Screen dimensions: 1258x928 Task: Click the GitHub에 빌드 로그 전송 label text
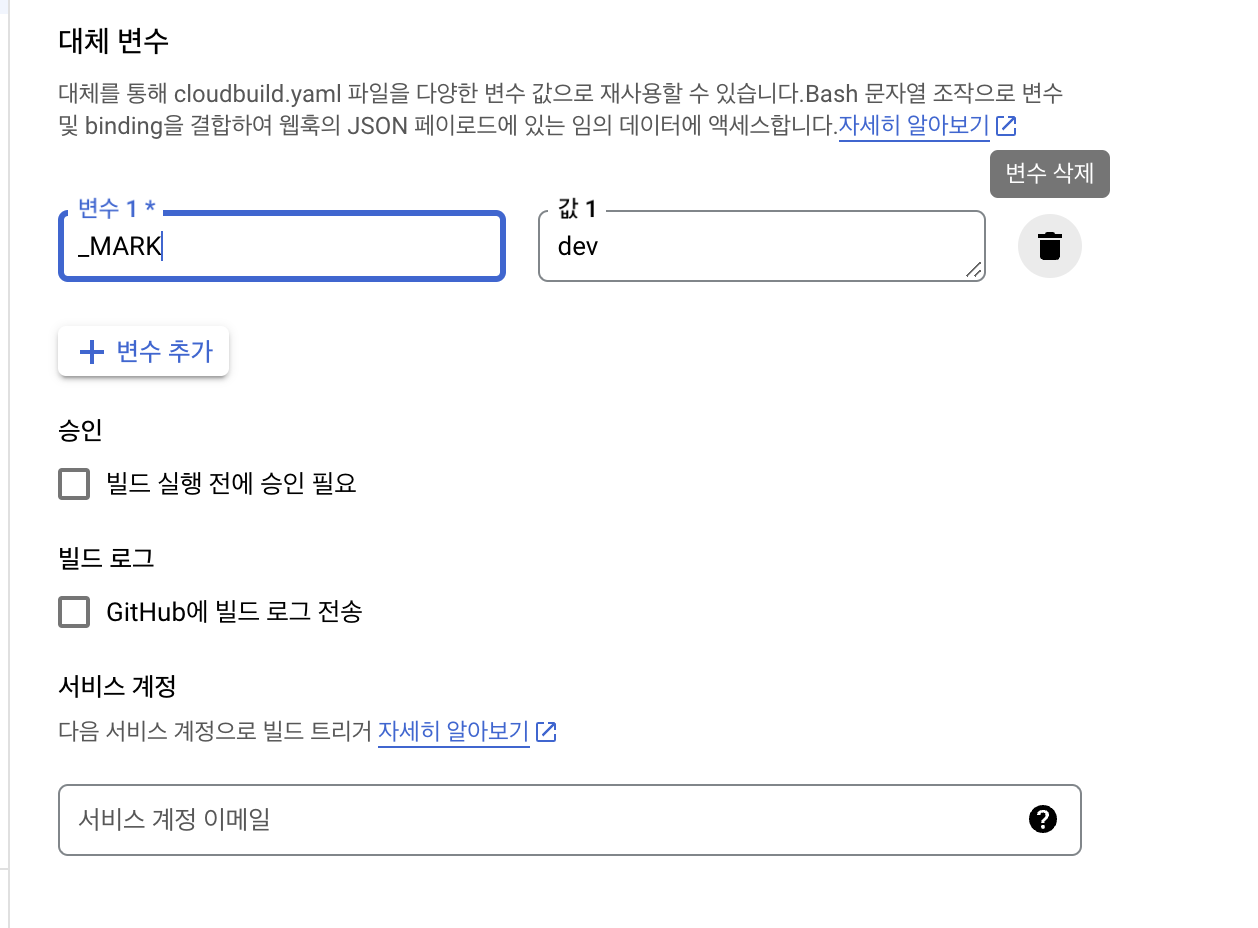(234, 612)
